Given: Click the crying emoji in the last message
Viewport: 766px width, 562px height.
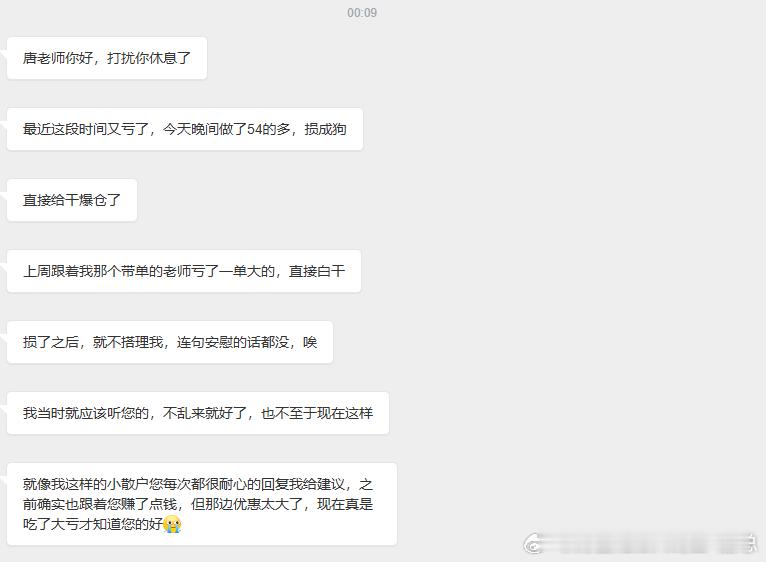Looking at the screenshot, I should tap(172, 524).
